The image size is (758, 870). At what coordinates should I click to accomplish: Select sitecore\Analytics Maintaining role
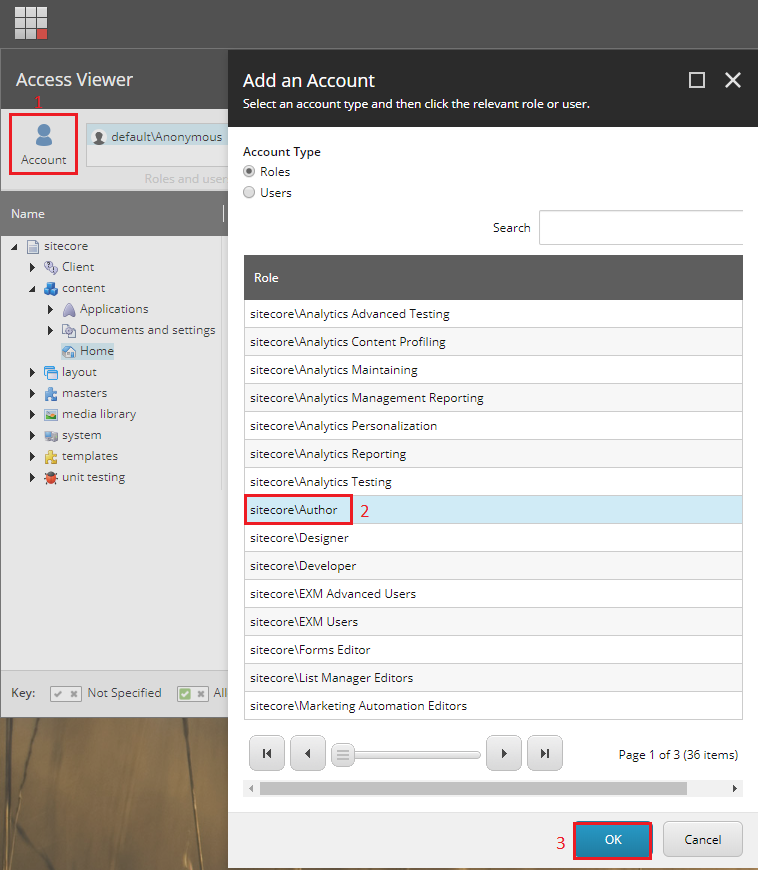[493, 370]
